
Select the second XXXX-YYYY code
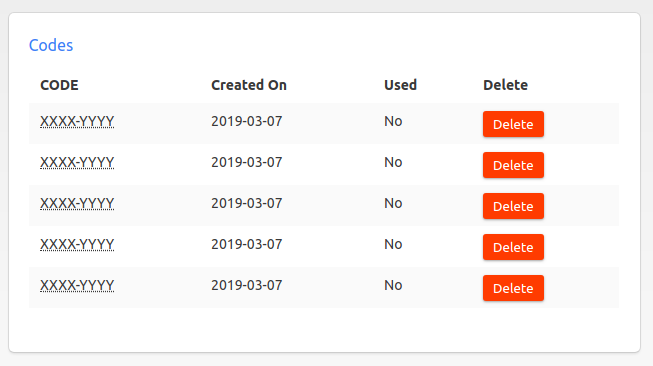[77, 162]
